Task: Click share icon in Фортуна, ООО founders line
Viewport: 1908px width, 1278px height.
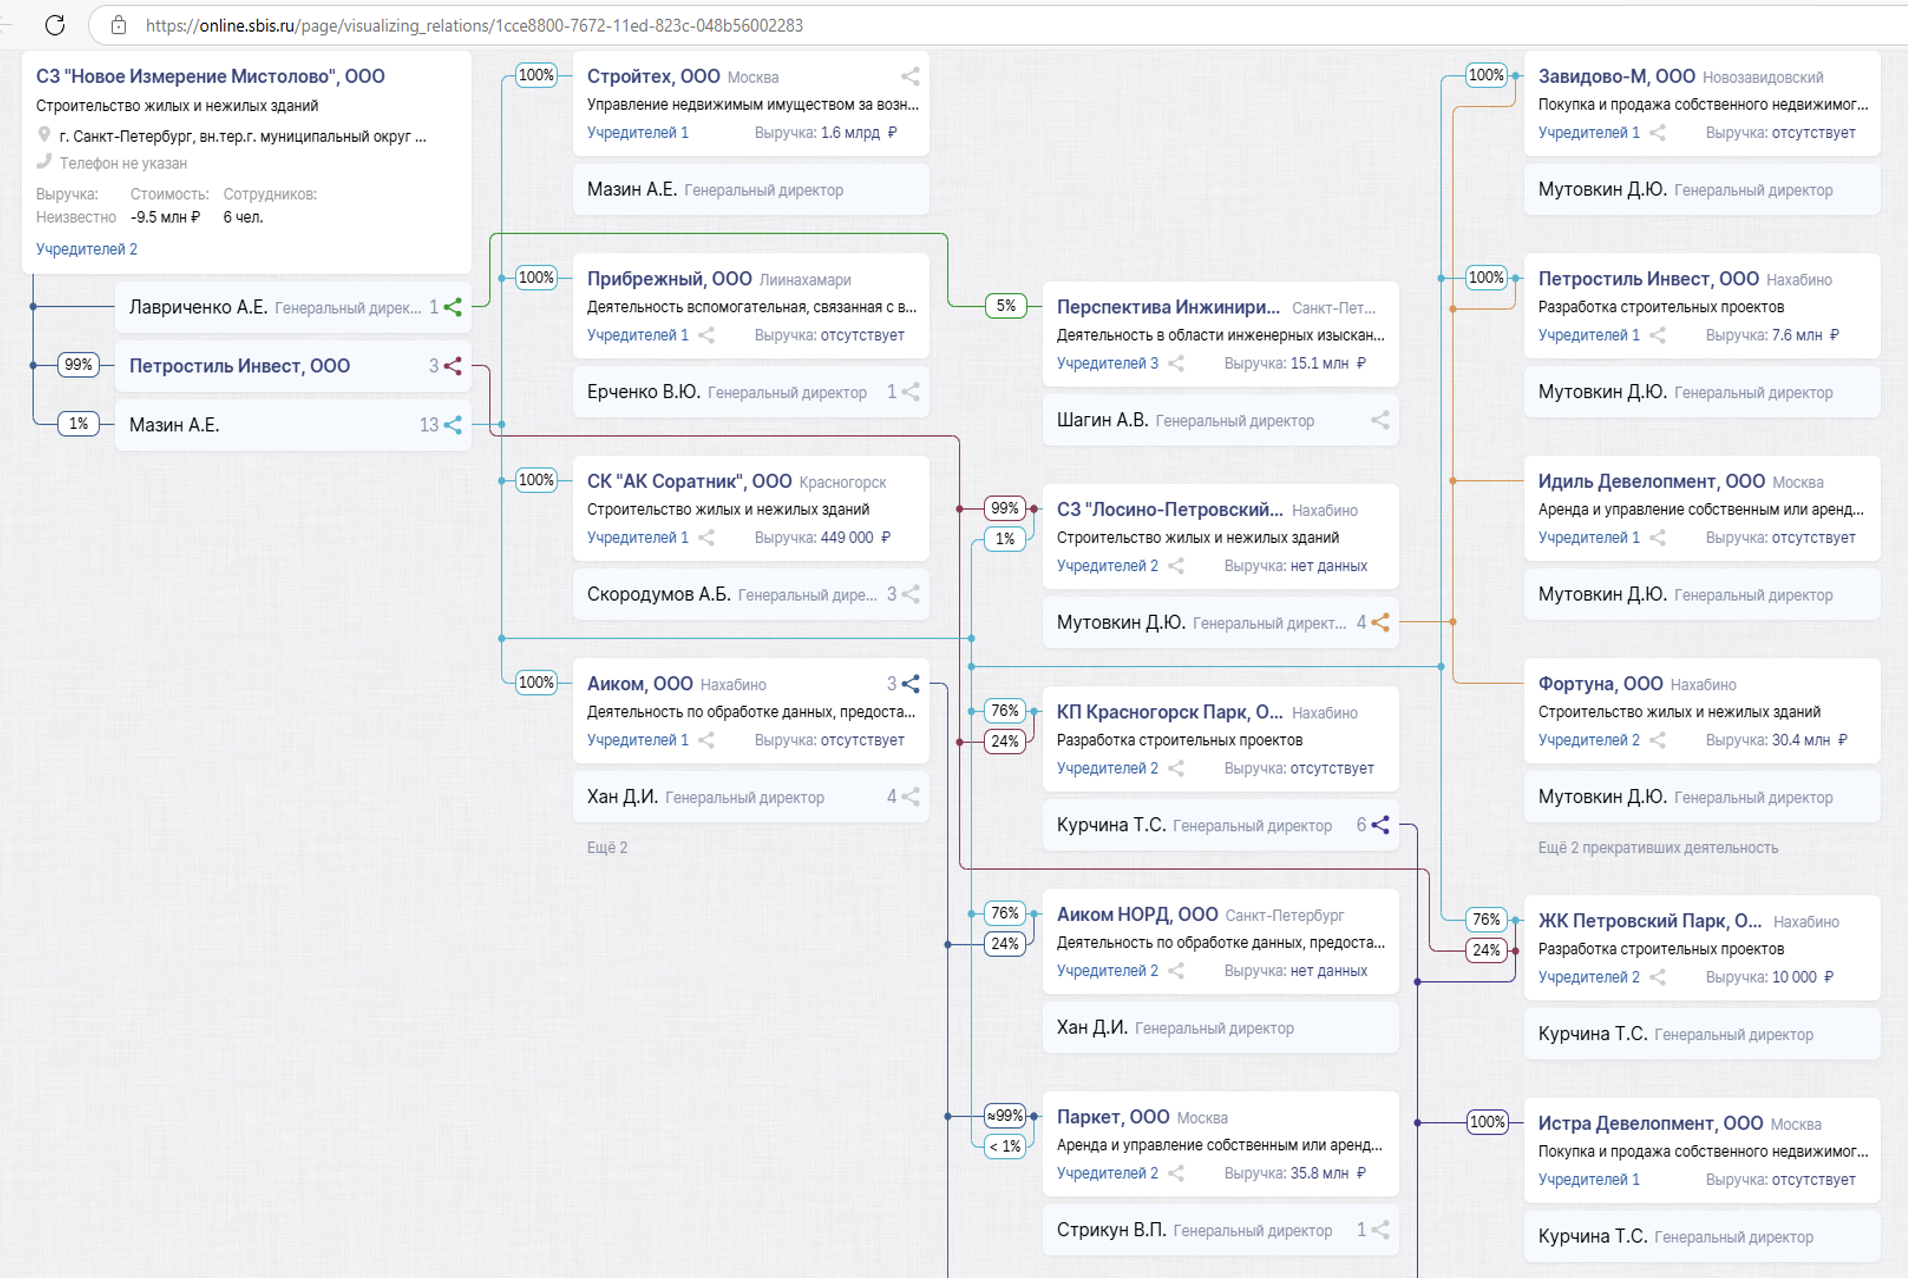Action: pos(1658,740)
